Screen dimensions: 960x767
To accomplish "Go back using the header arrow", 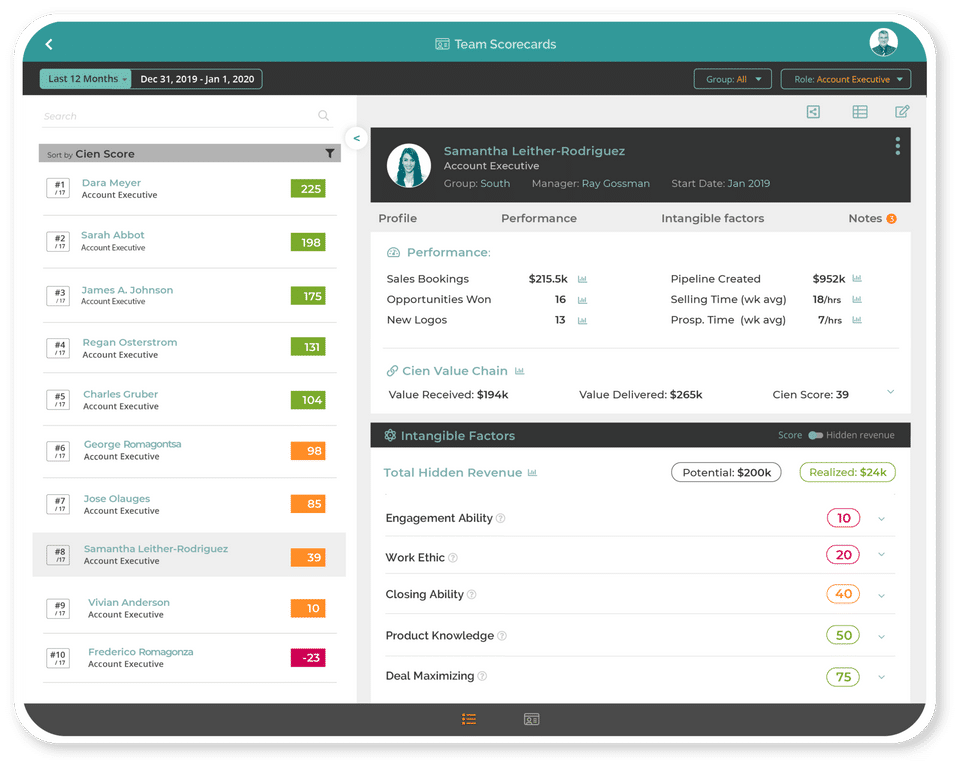I will pyautogui.click(x=49, y=44).
